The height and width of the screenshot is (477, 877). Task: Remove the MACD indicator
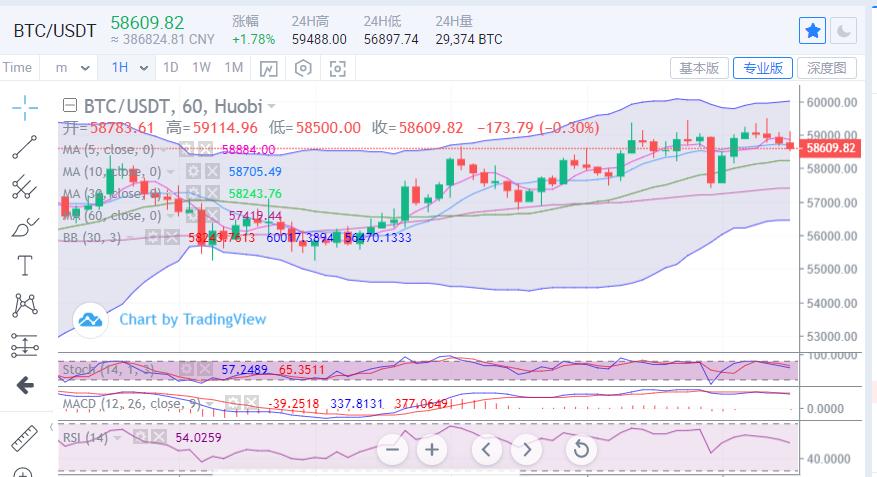(x=252, y=403)
